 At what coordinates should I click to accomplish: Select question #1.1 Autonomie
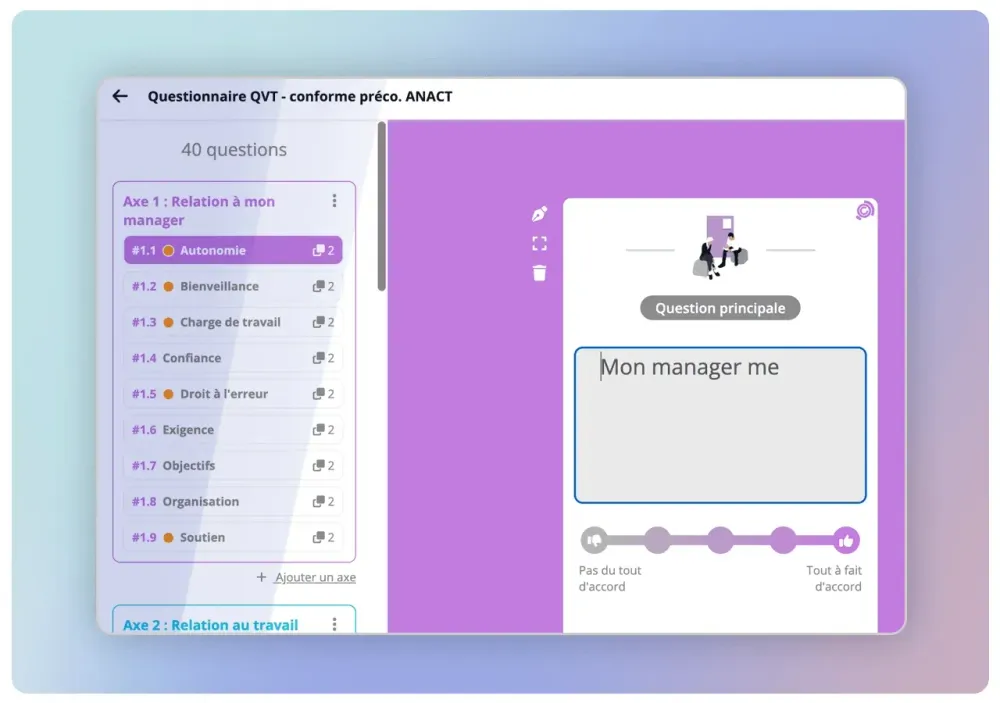tap(233, 250)
